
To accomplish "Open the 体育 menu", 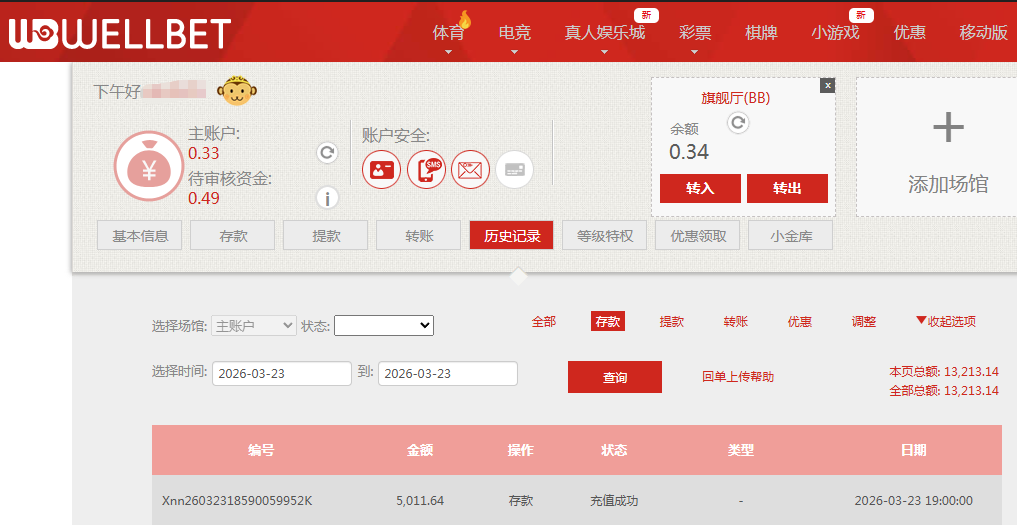I will pyautogui.click(x=449, y=32).
